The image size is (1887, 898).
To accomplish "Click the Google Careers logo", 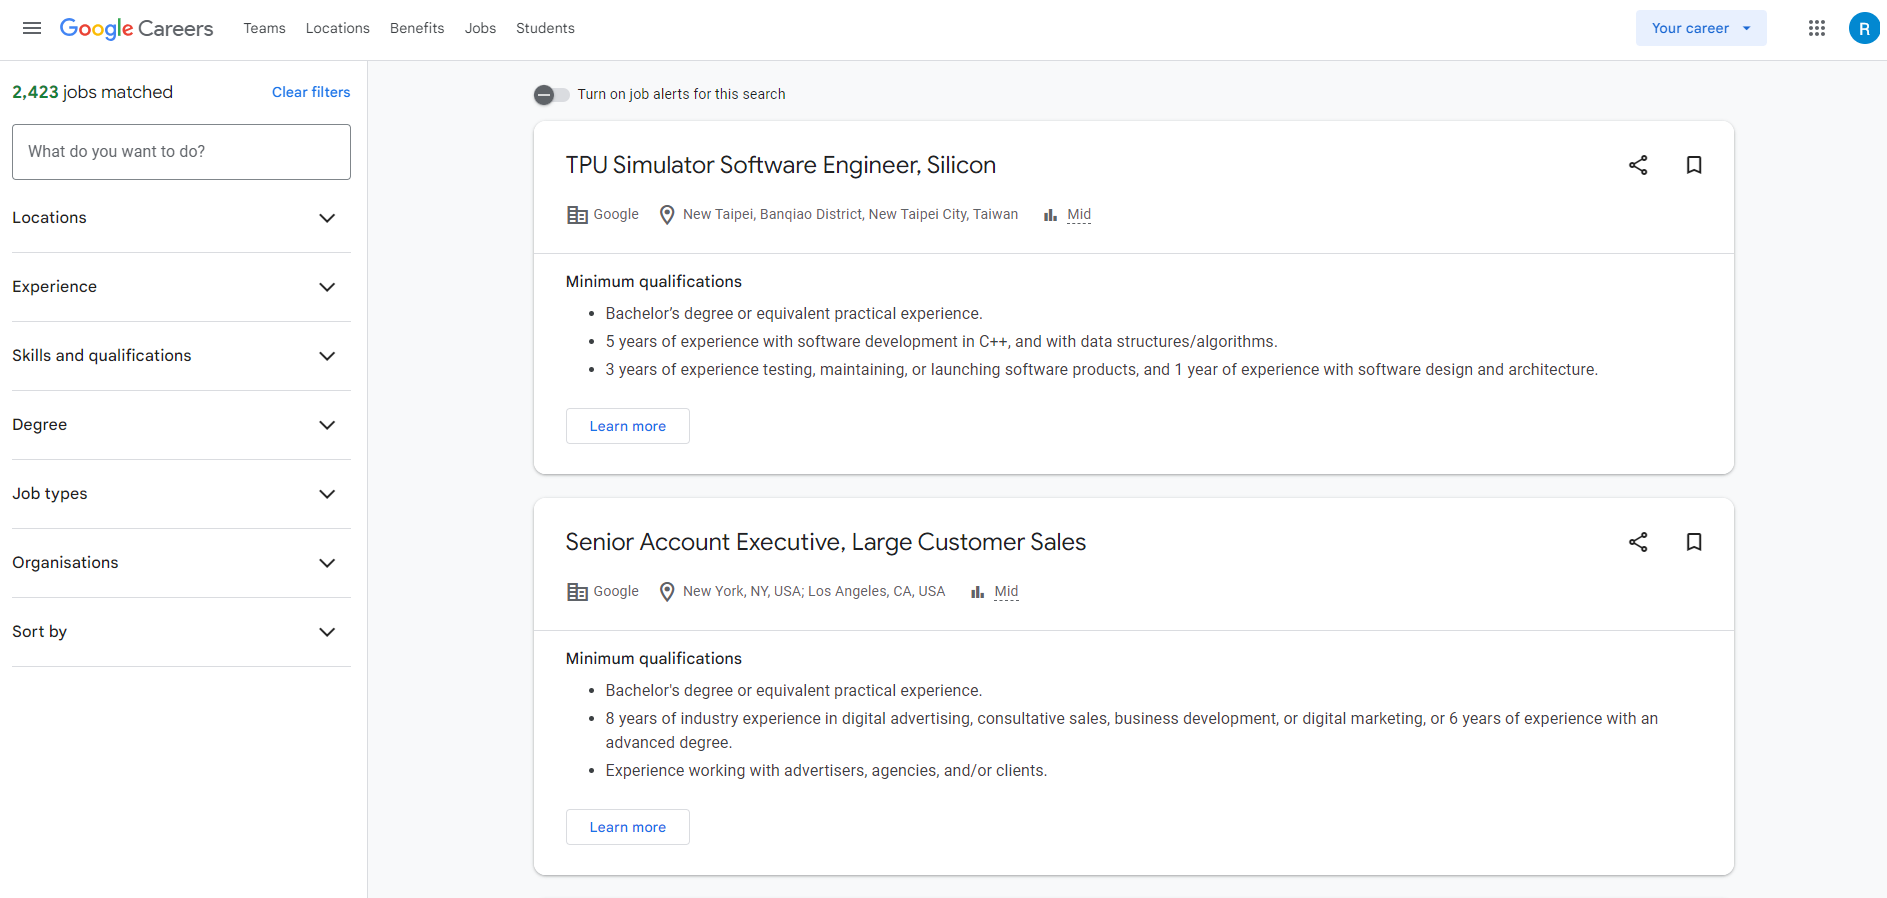I will 136,28.
